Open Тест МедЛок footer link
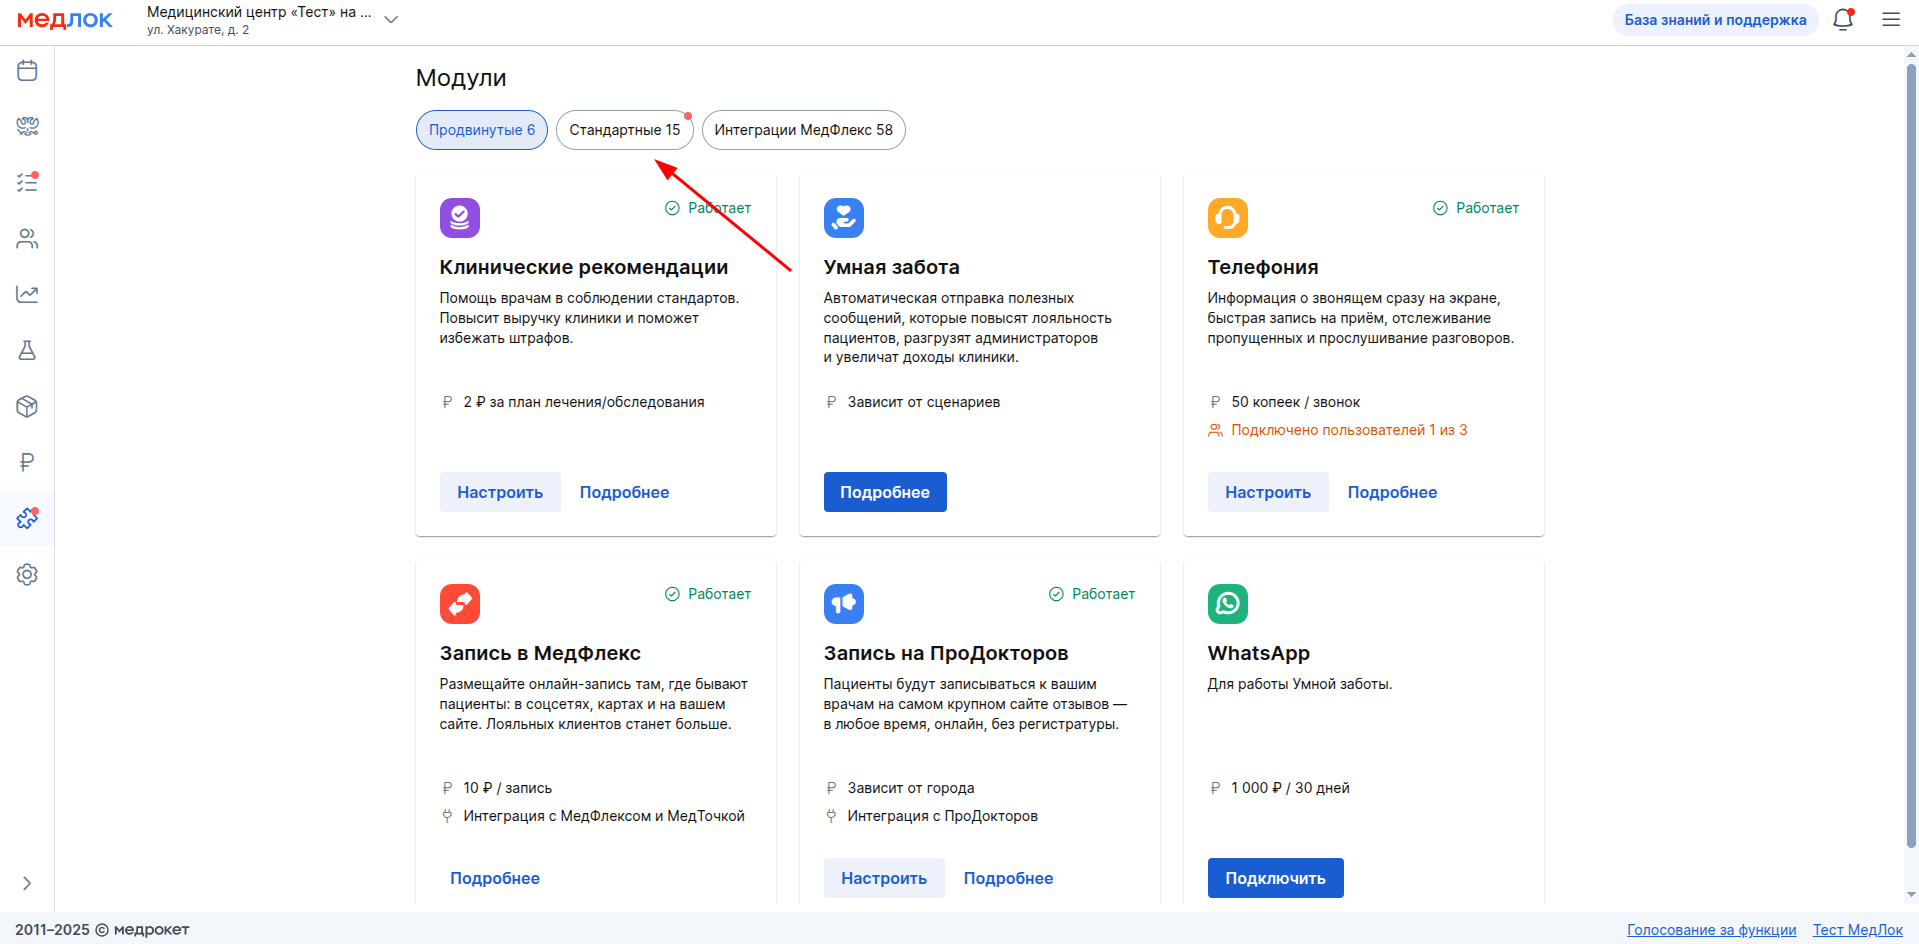 (x=1858, y=930)
